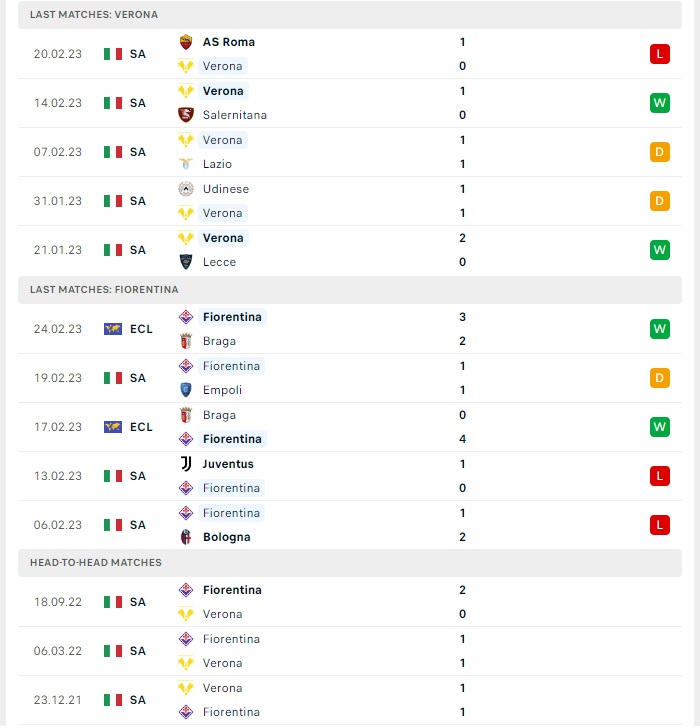Click the green W badge for Verona–Salernitana
Image resolution: width=700 pixels, height=728 pixels.
coord(660,103)
